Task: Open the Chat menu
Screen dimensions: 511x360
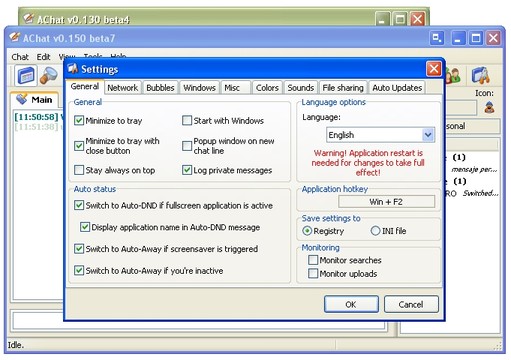Action: point(20,57)
